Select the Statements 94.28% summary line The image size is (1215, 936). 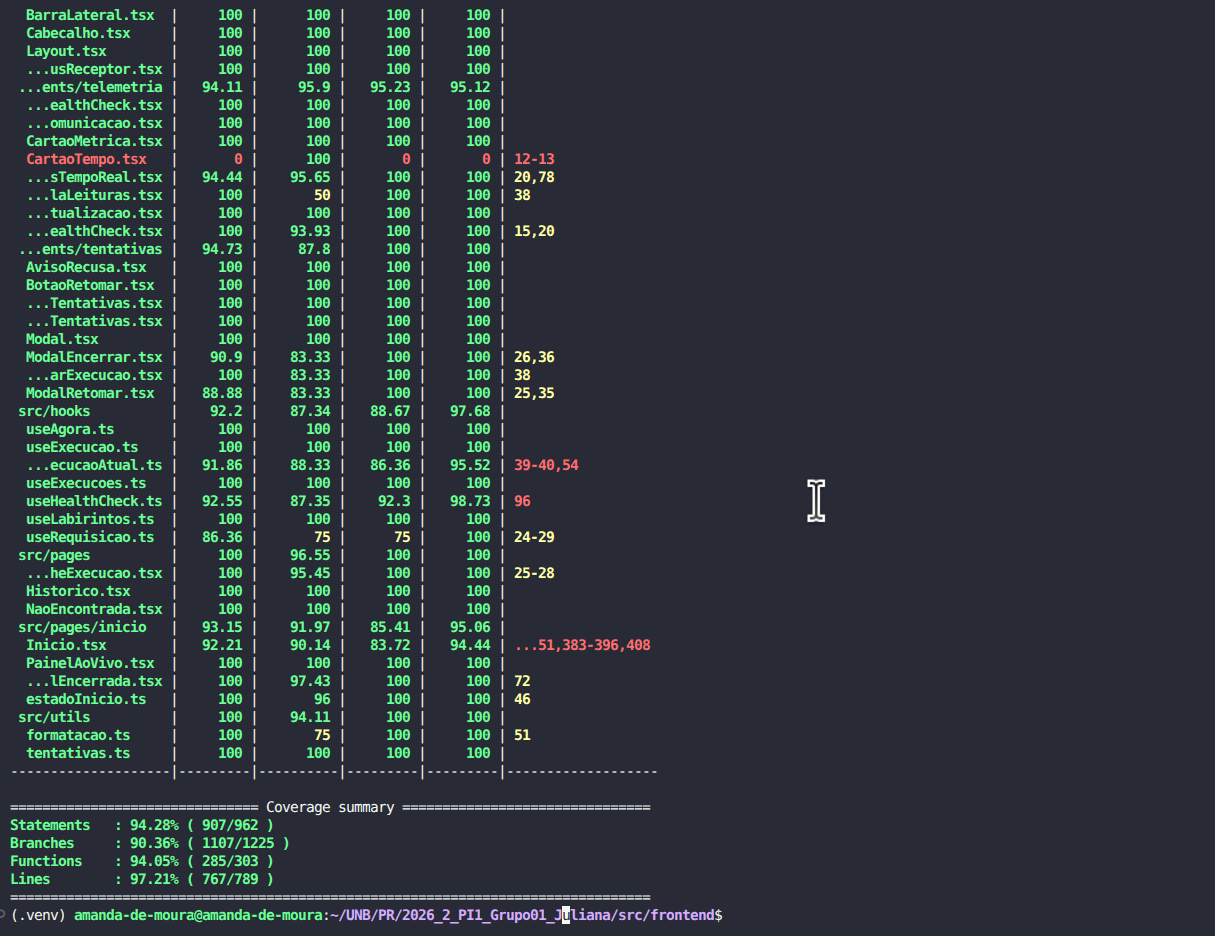(142, 825)
